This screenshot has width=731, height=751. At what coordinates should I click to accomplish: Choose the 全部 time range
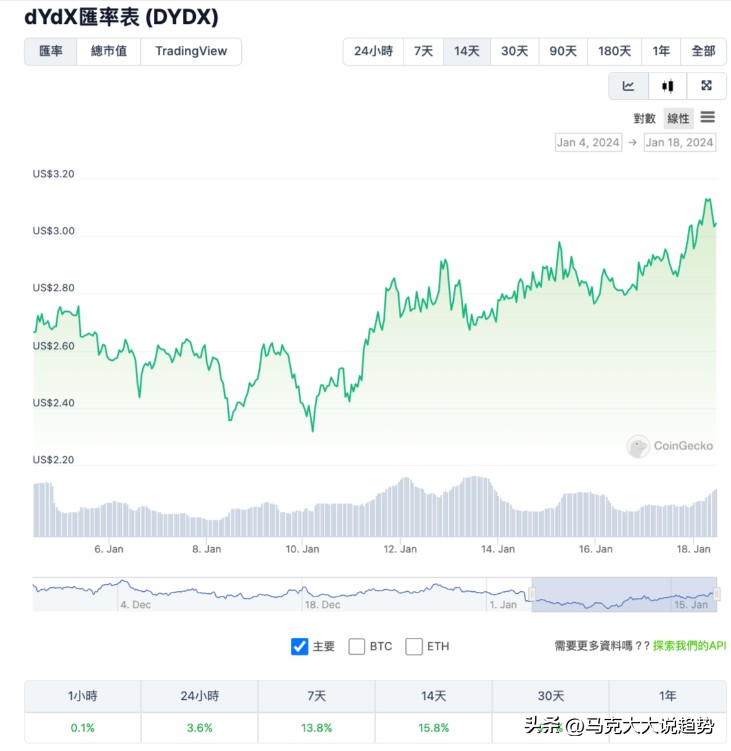pos(703,51)
